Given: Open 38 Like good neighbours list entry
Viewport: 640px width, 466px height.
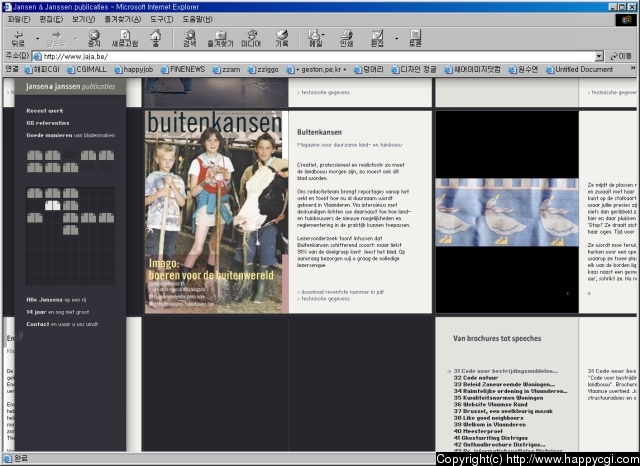Looking at the screenshot, I should tap(488, 418).
